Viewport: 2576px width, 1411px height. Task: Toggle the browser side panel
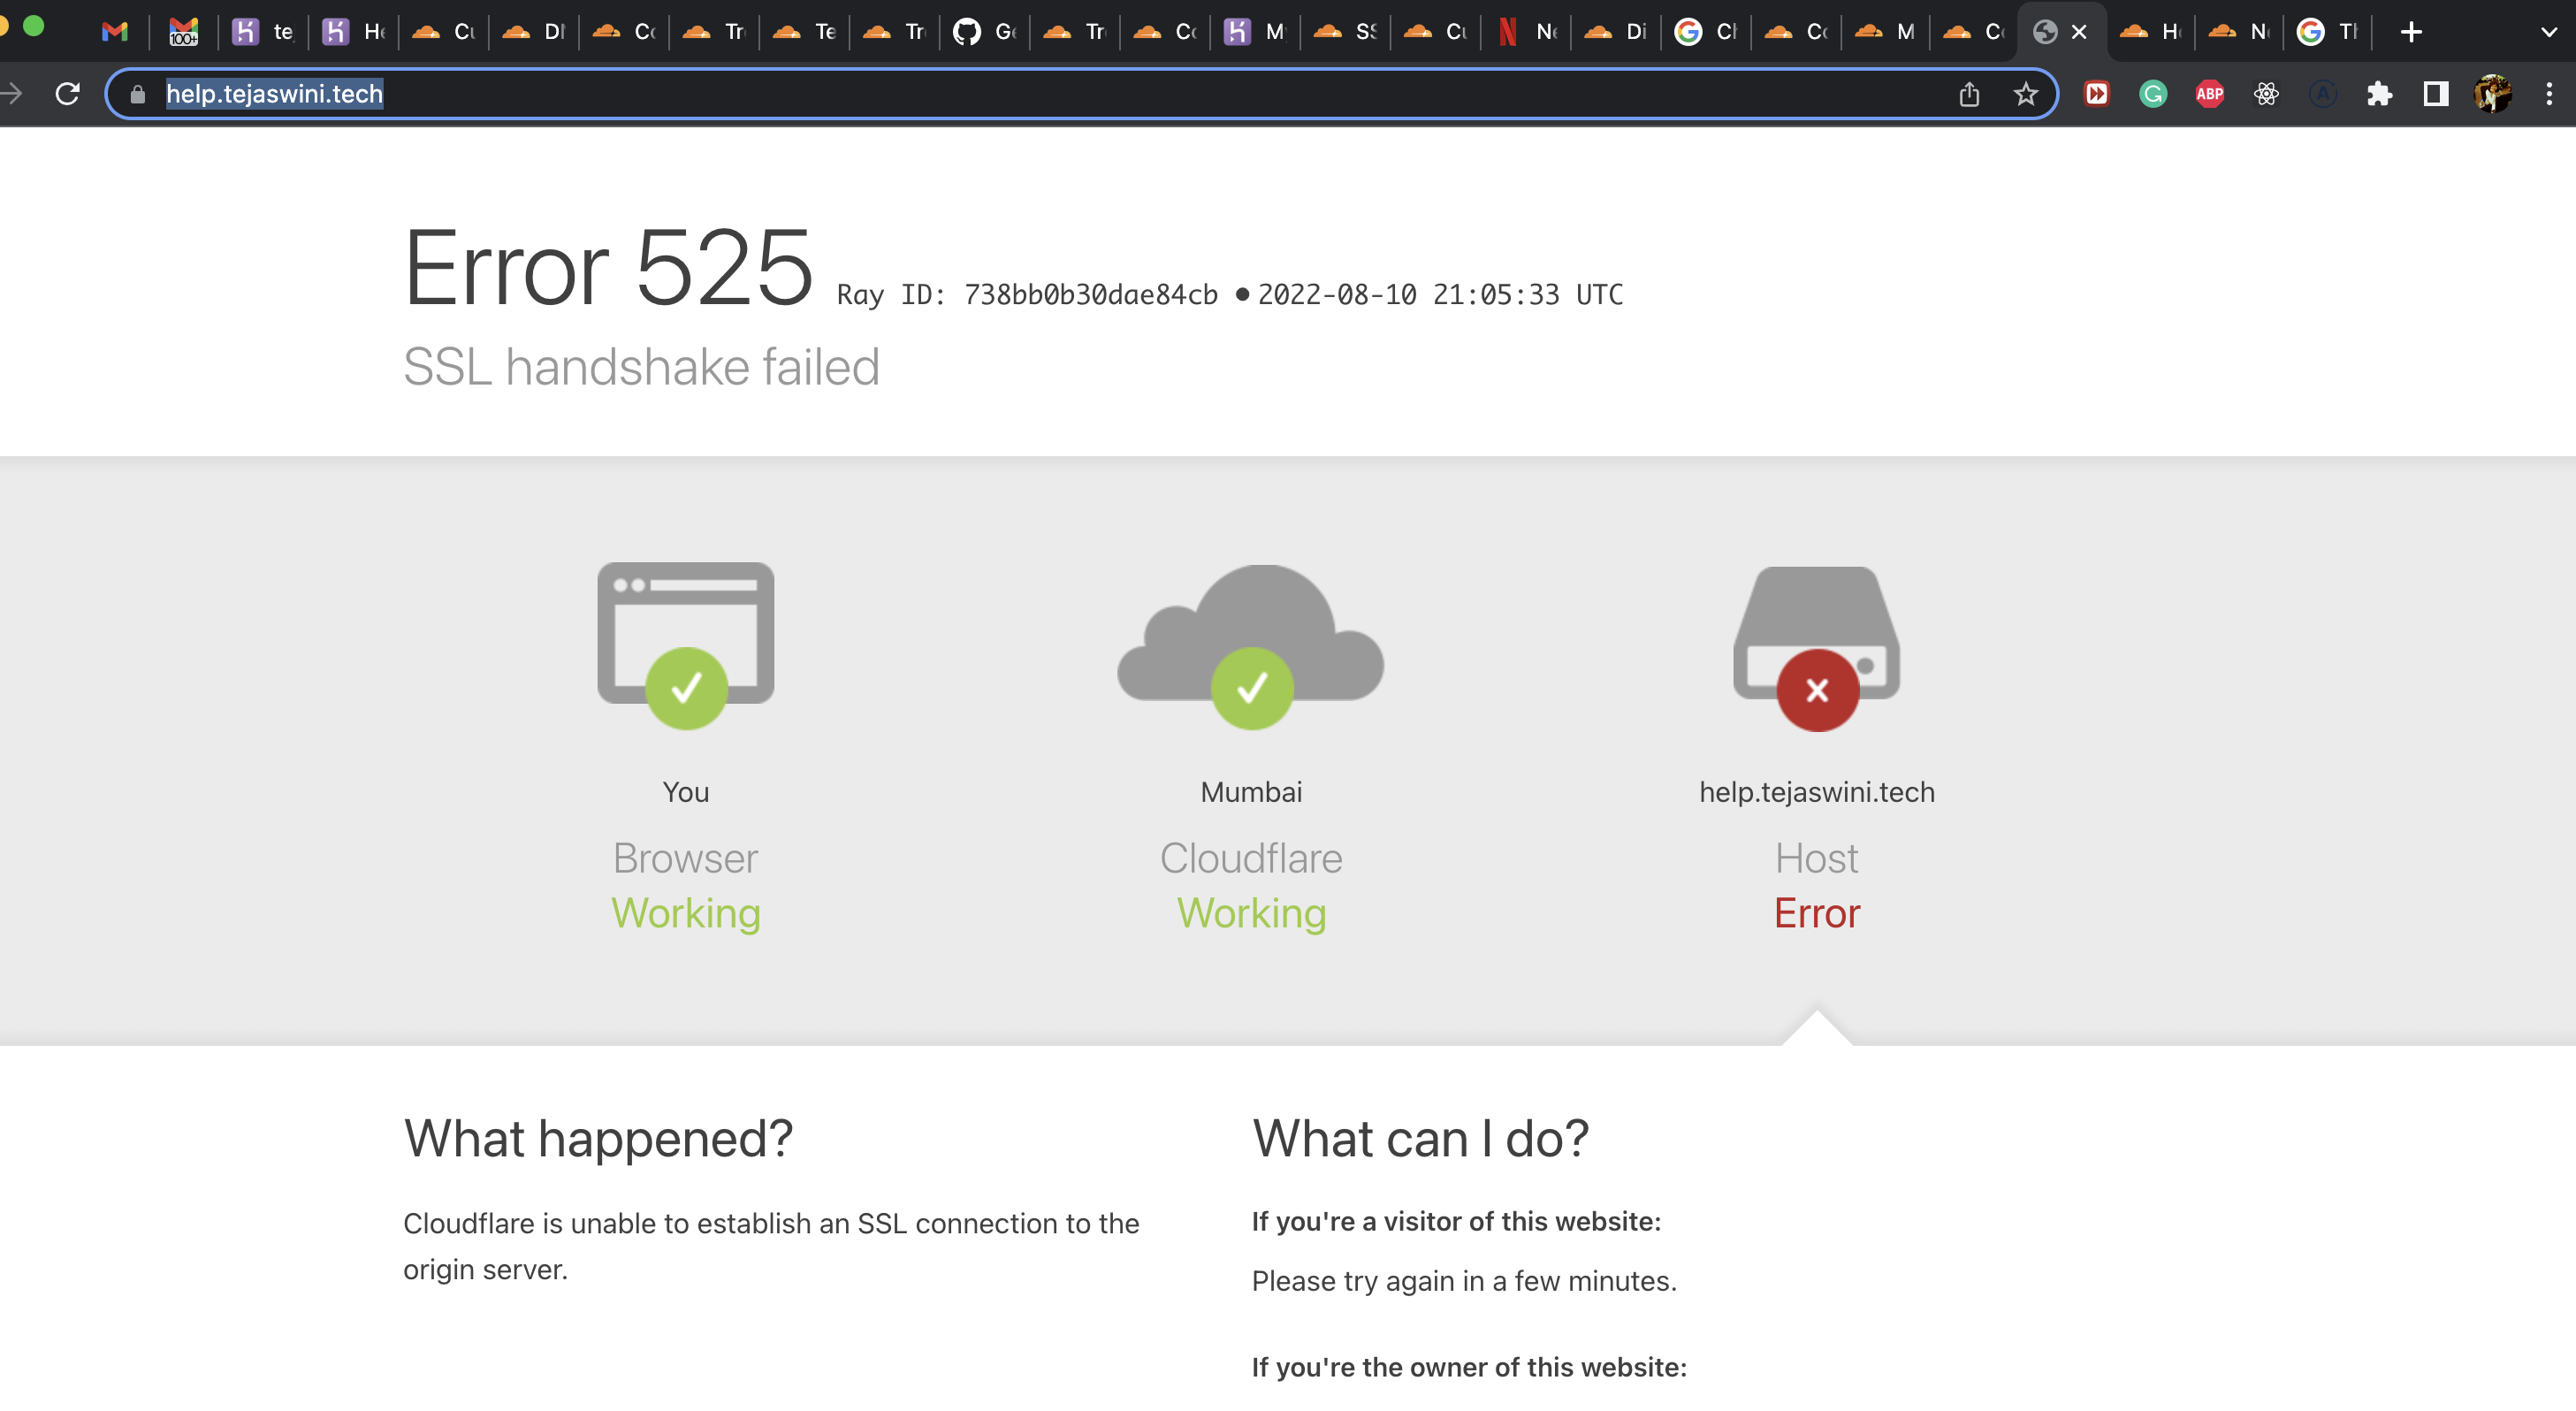click(x=2435, y=94)
